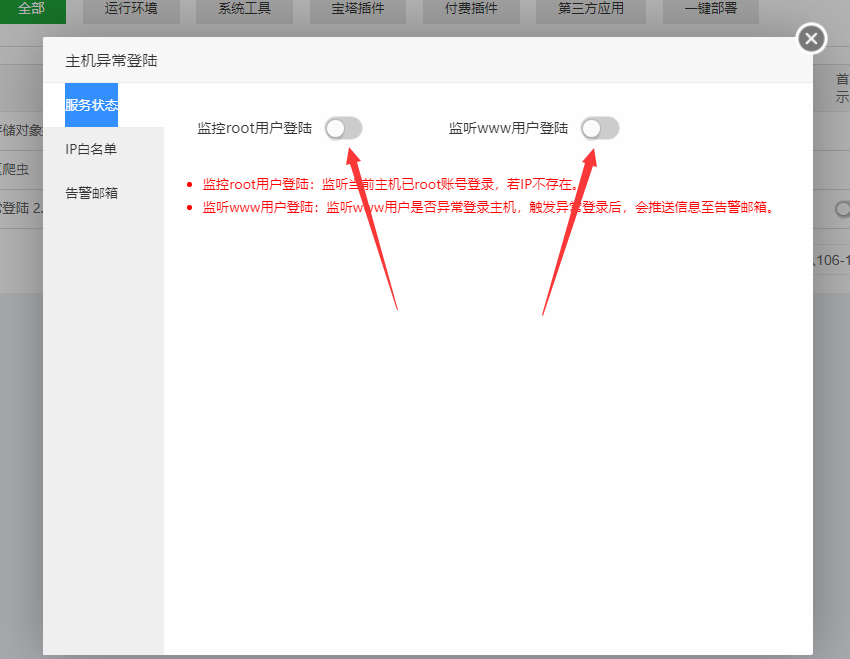This screenshot has height=659, width=850.
Task: Open the IP白名单 tab
Action: [x=91, y=149]
